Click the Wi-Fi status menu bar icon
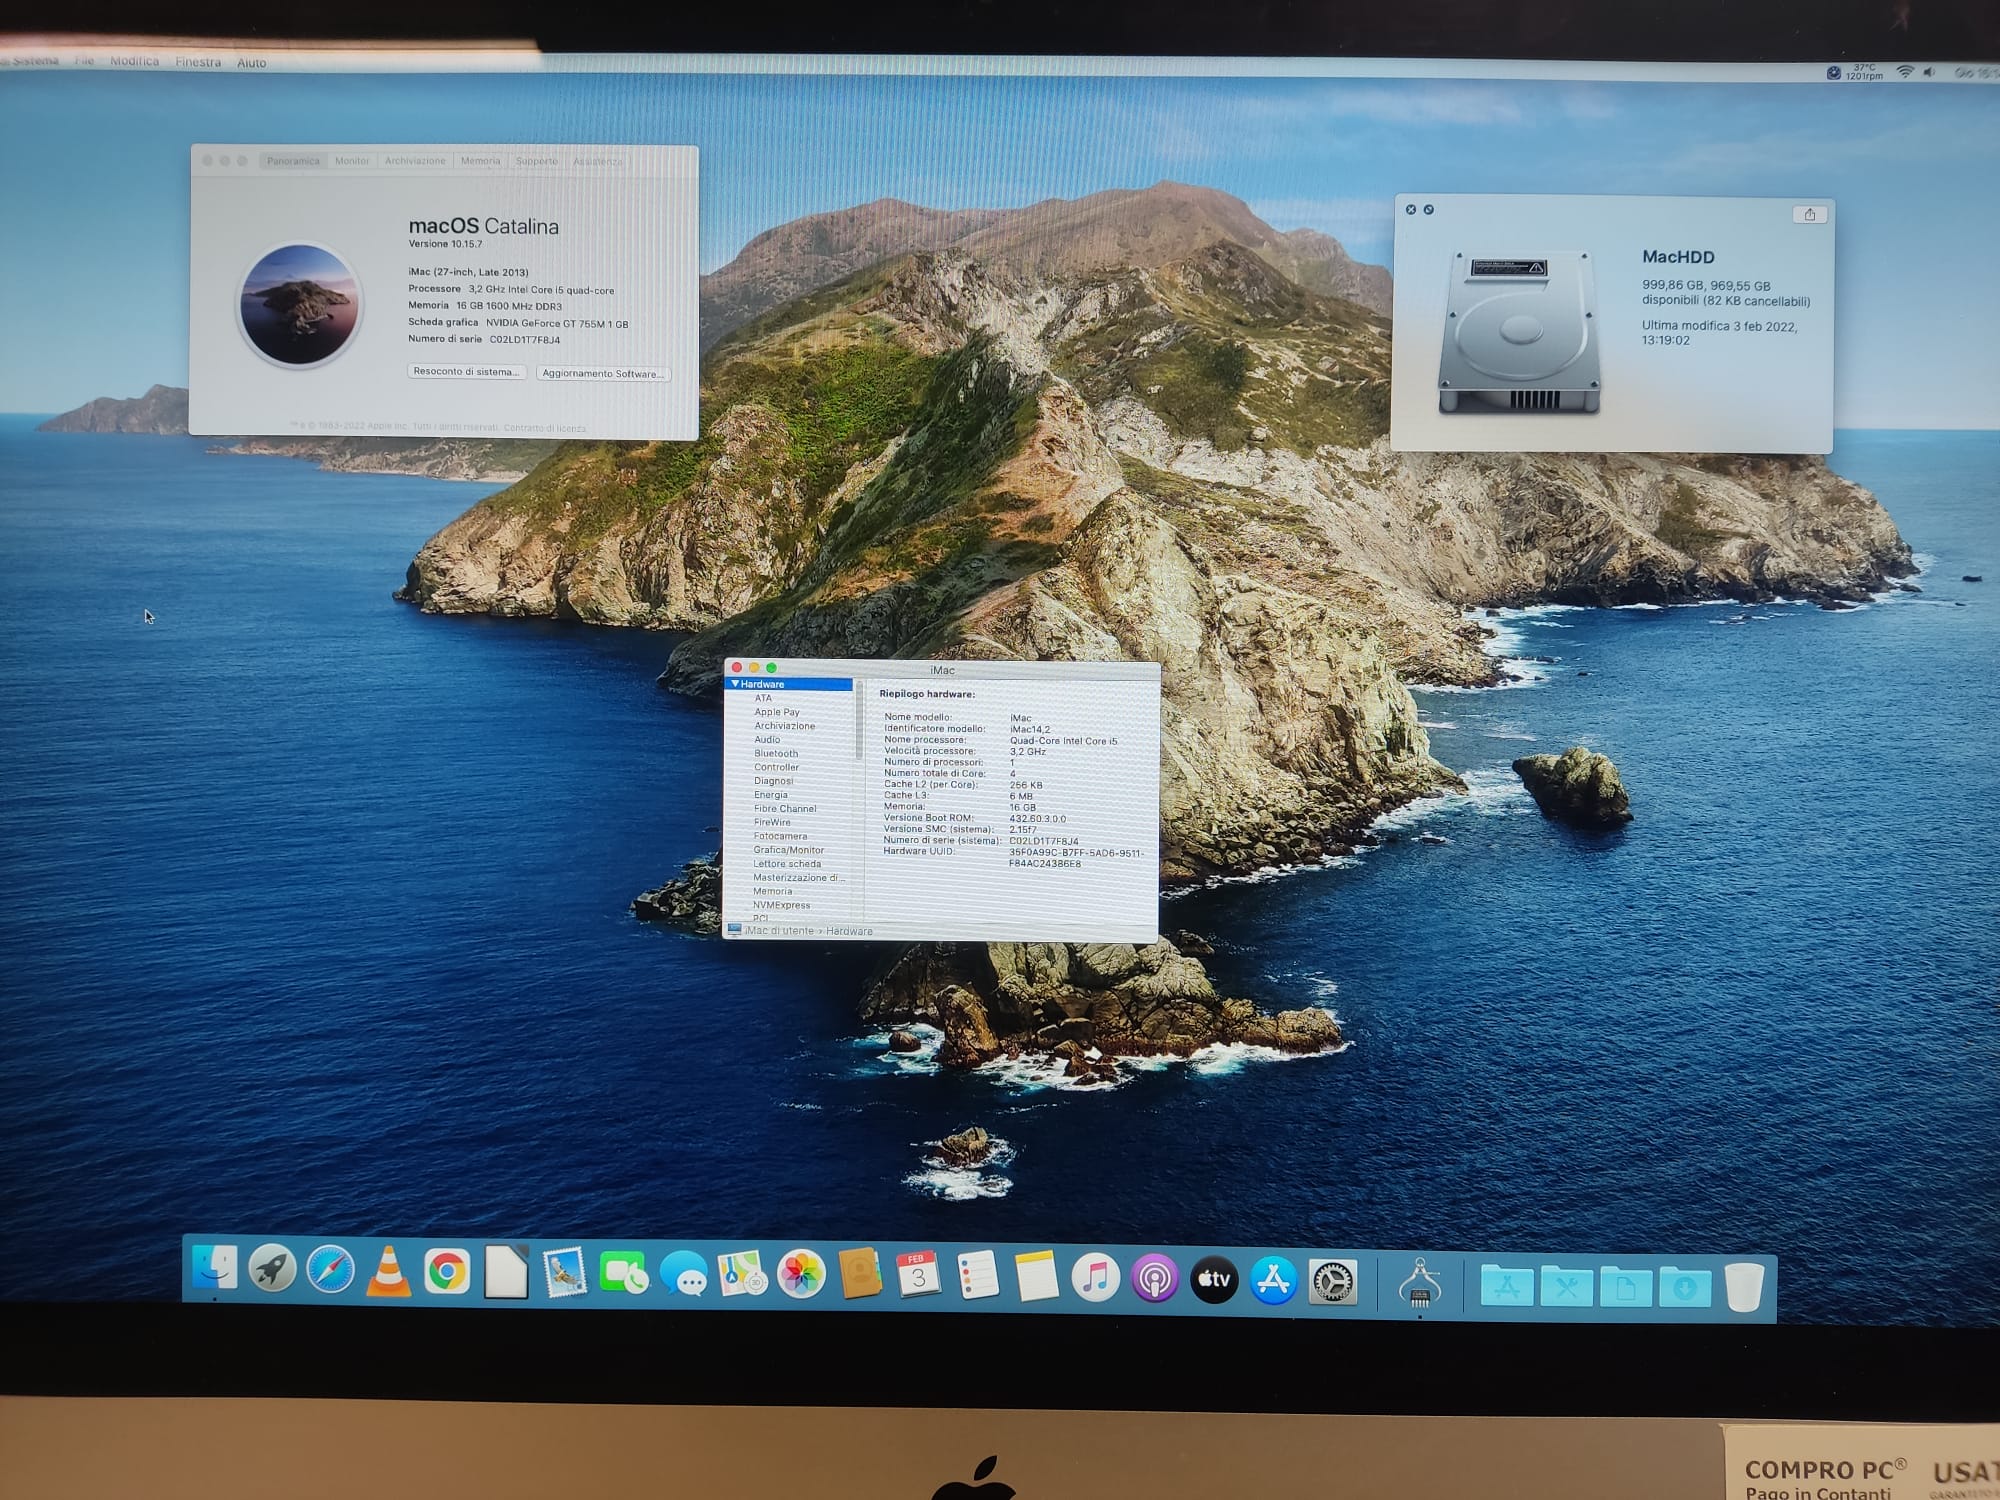This screenshot has height=1500, width=2000. tap(1905, 72)
